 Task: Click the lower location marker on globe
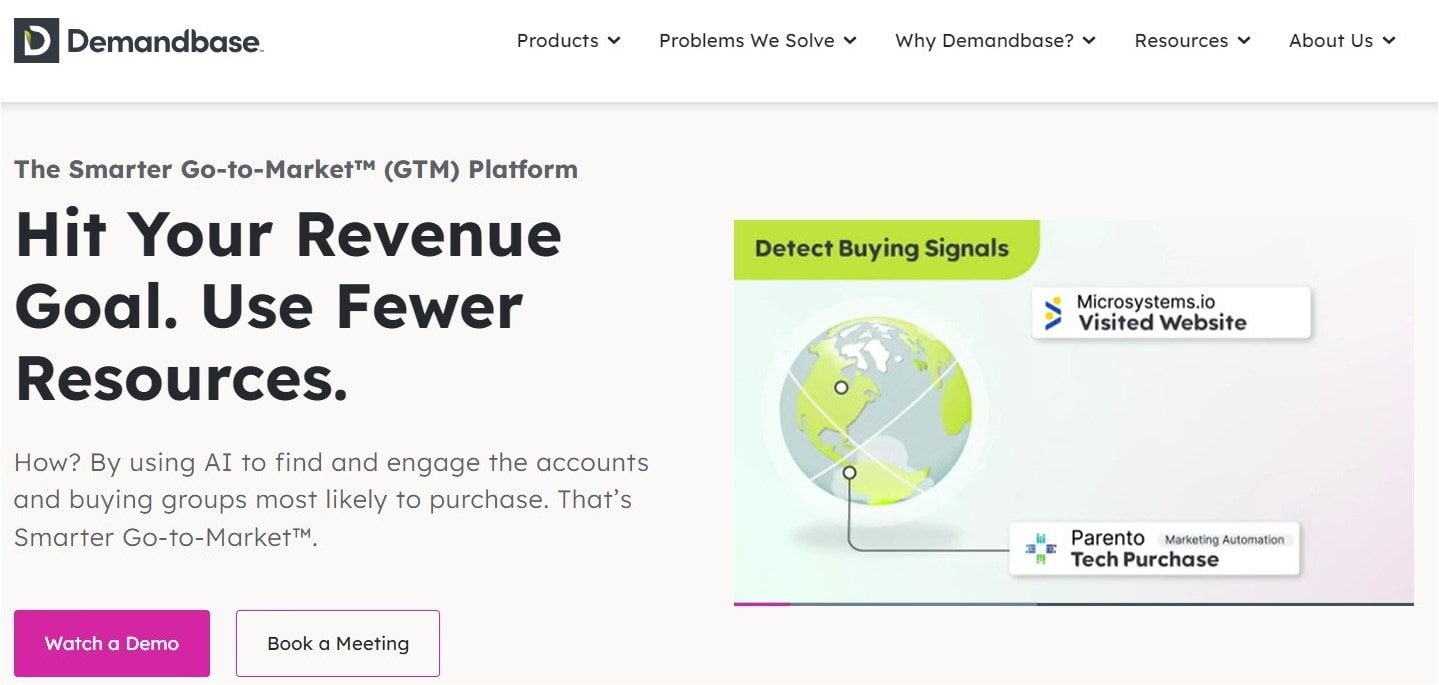(x=849, y=472)
